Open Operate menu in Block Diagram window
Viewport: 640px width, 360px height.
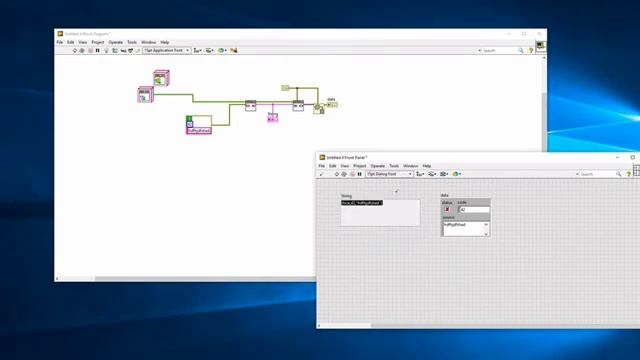coord(116,42)
